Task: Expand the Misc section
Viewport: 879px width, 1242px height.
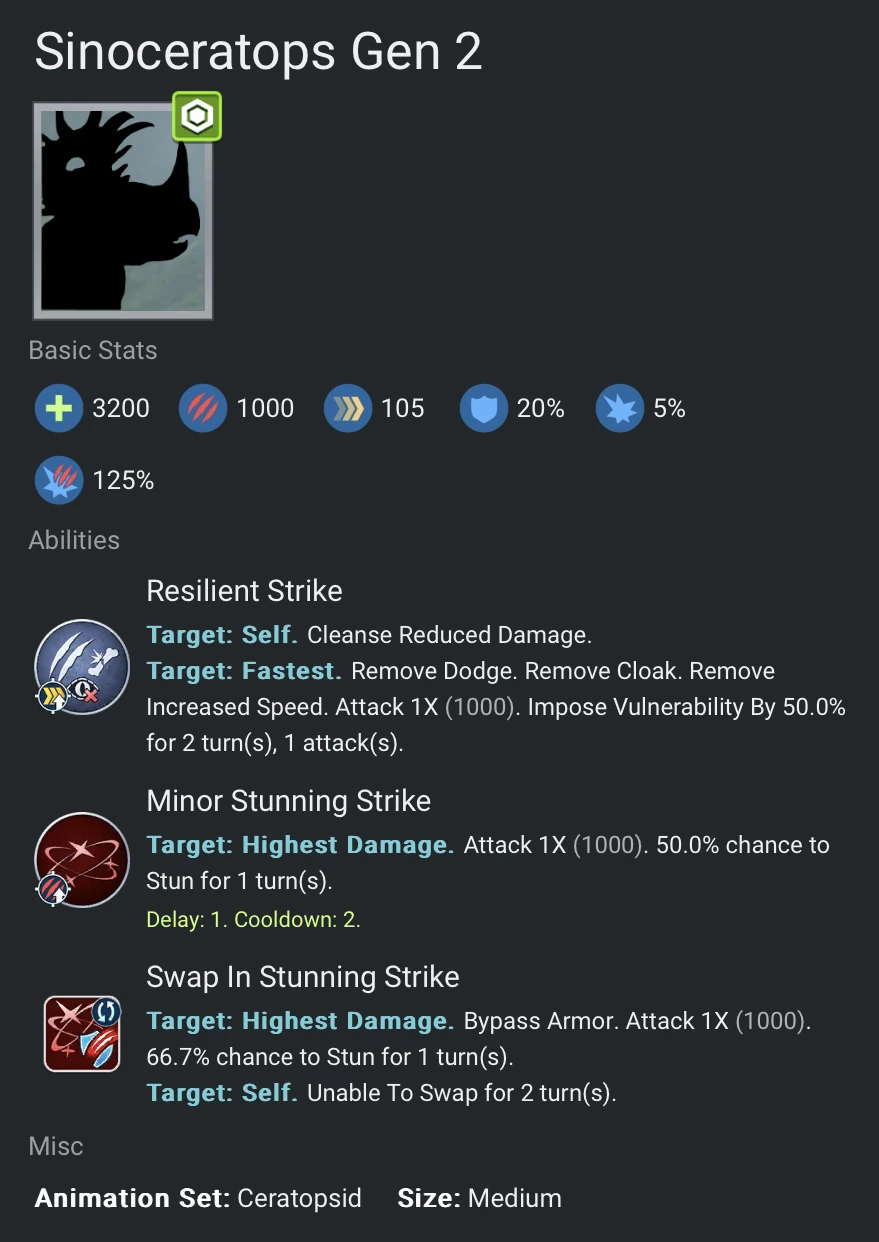Action: click(55, 1146)
